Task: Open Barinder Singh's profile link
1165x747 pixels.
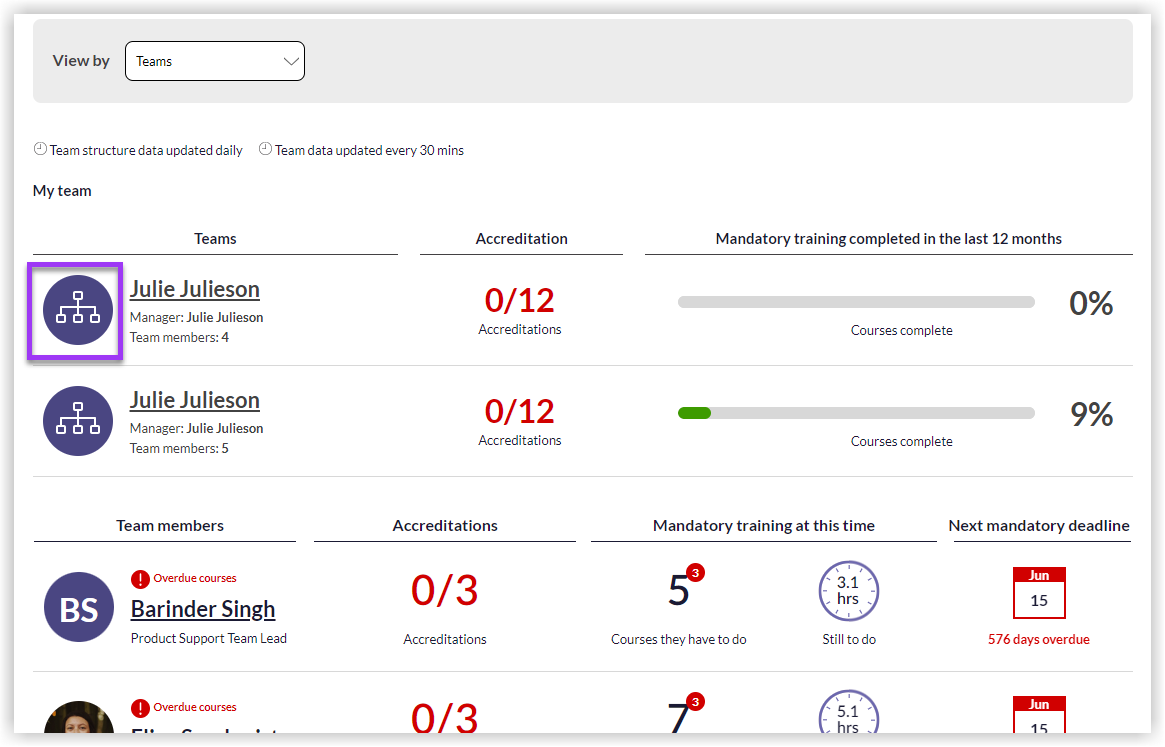Action: (x=203, y=609)
